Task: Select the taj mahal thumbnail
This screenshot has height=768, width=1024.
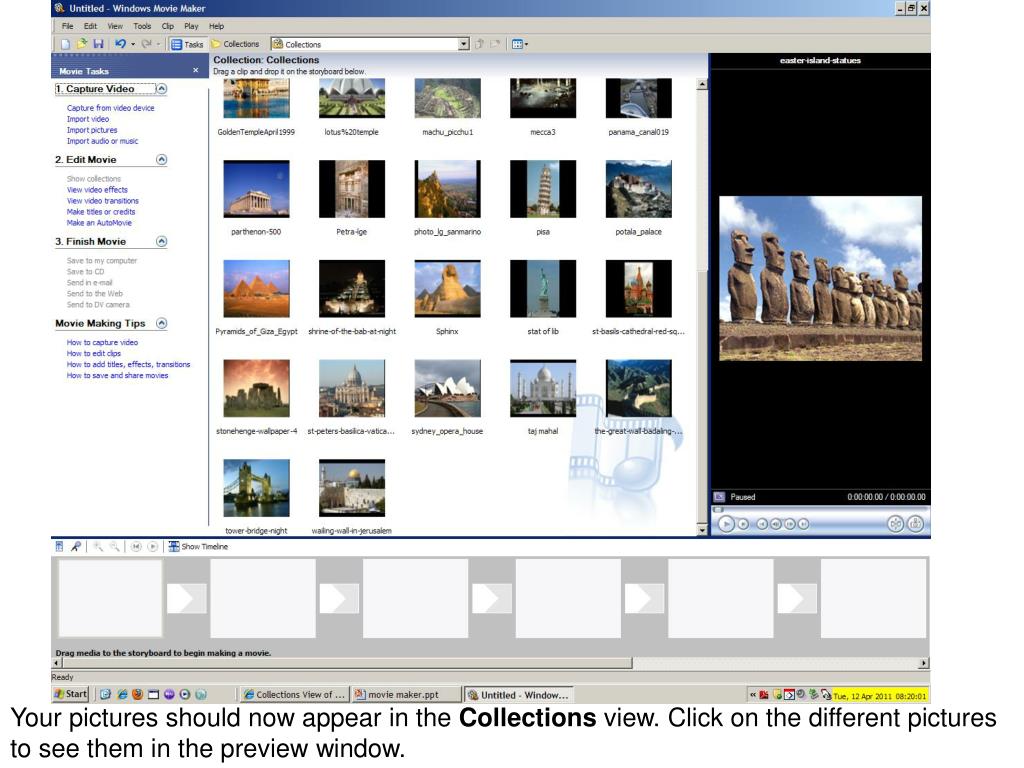Action: pos(543,388)
